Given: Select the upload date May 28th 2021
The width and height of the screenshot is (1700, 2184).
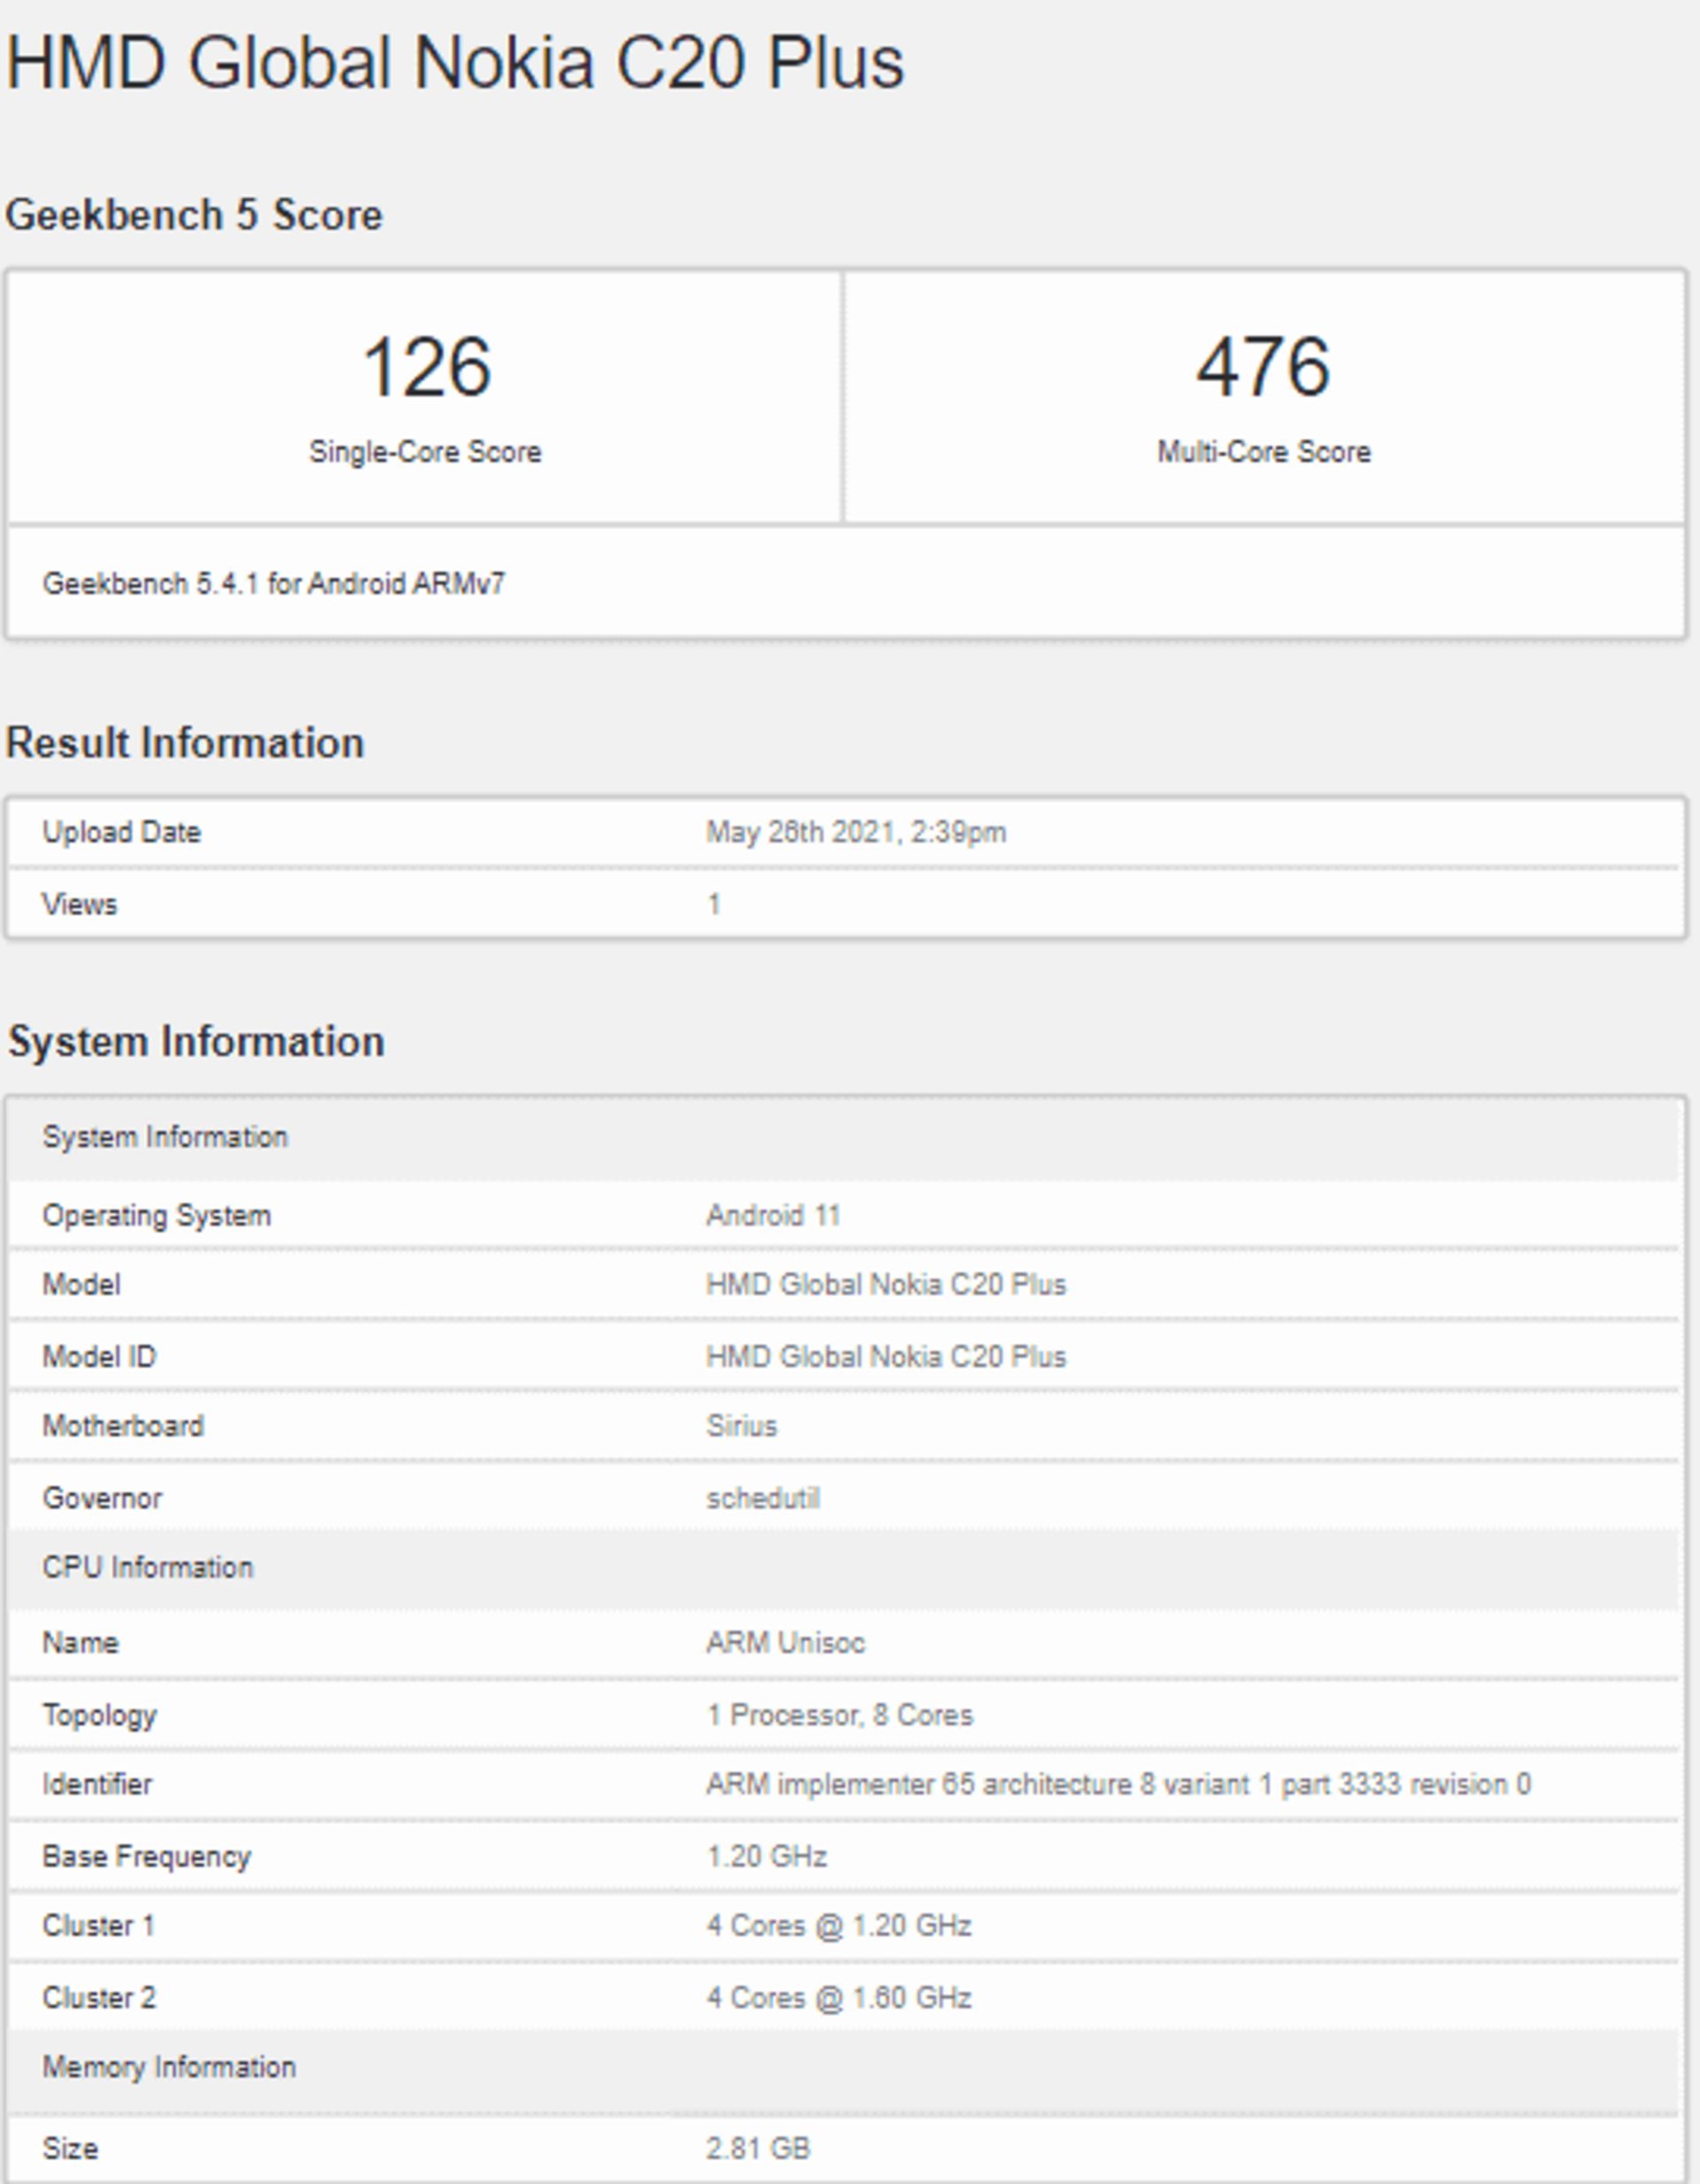Looking at the screenshot, I should (x=856, y=832).
